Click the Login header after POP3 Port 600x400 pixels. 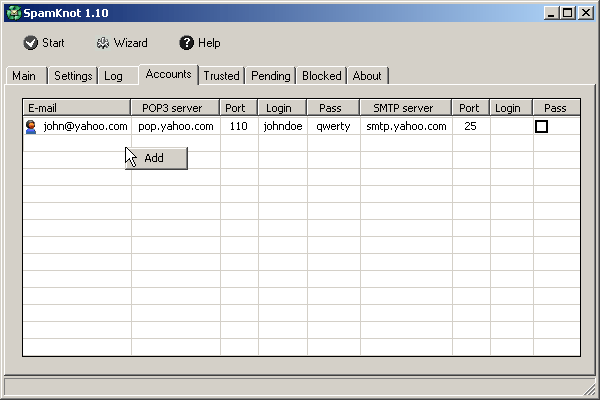coord(282,108)
